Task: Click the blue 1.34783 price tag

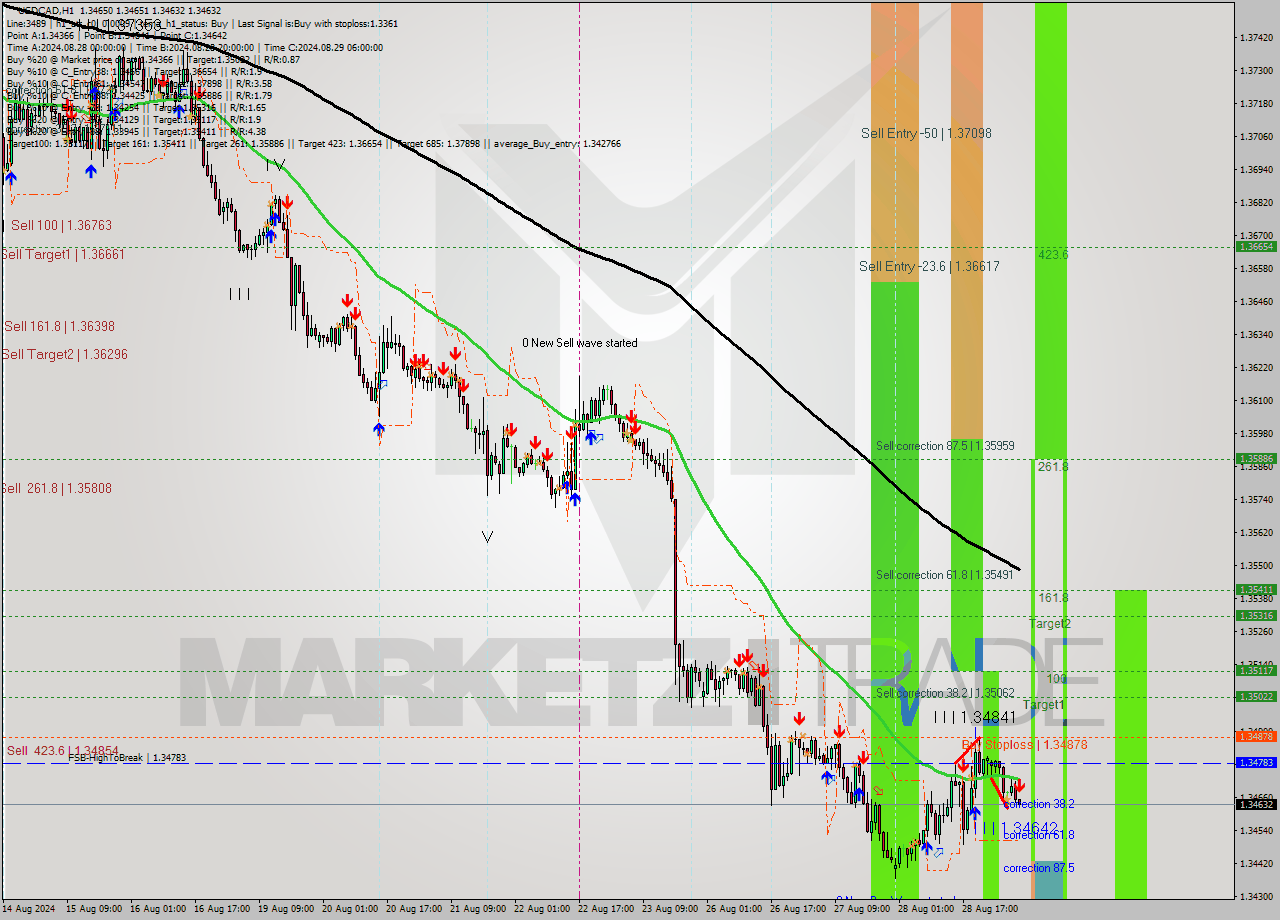Action: (x=1255, y=763)
